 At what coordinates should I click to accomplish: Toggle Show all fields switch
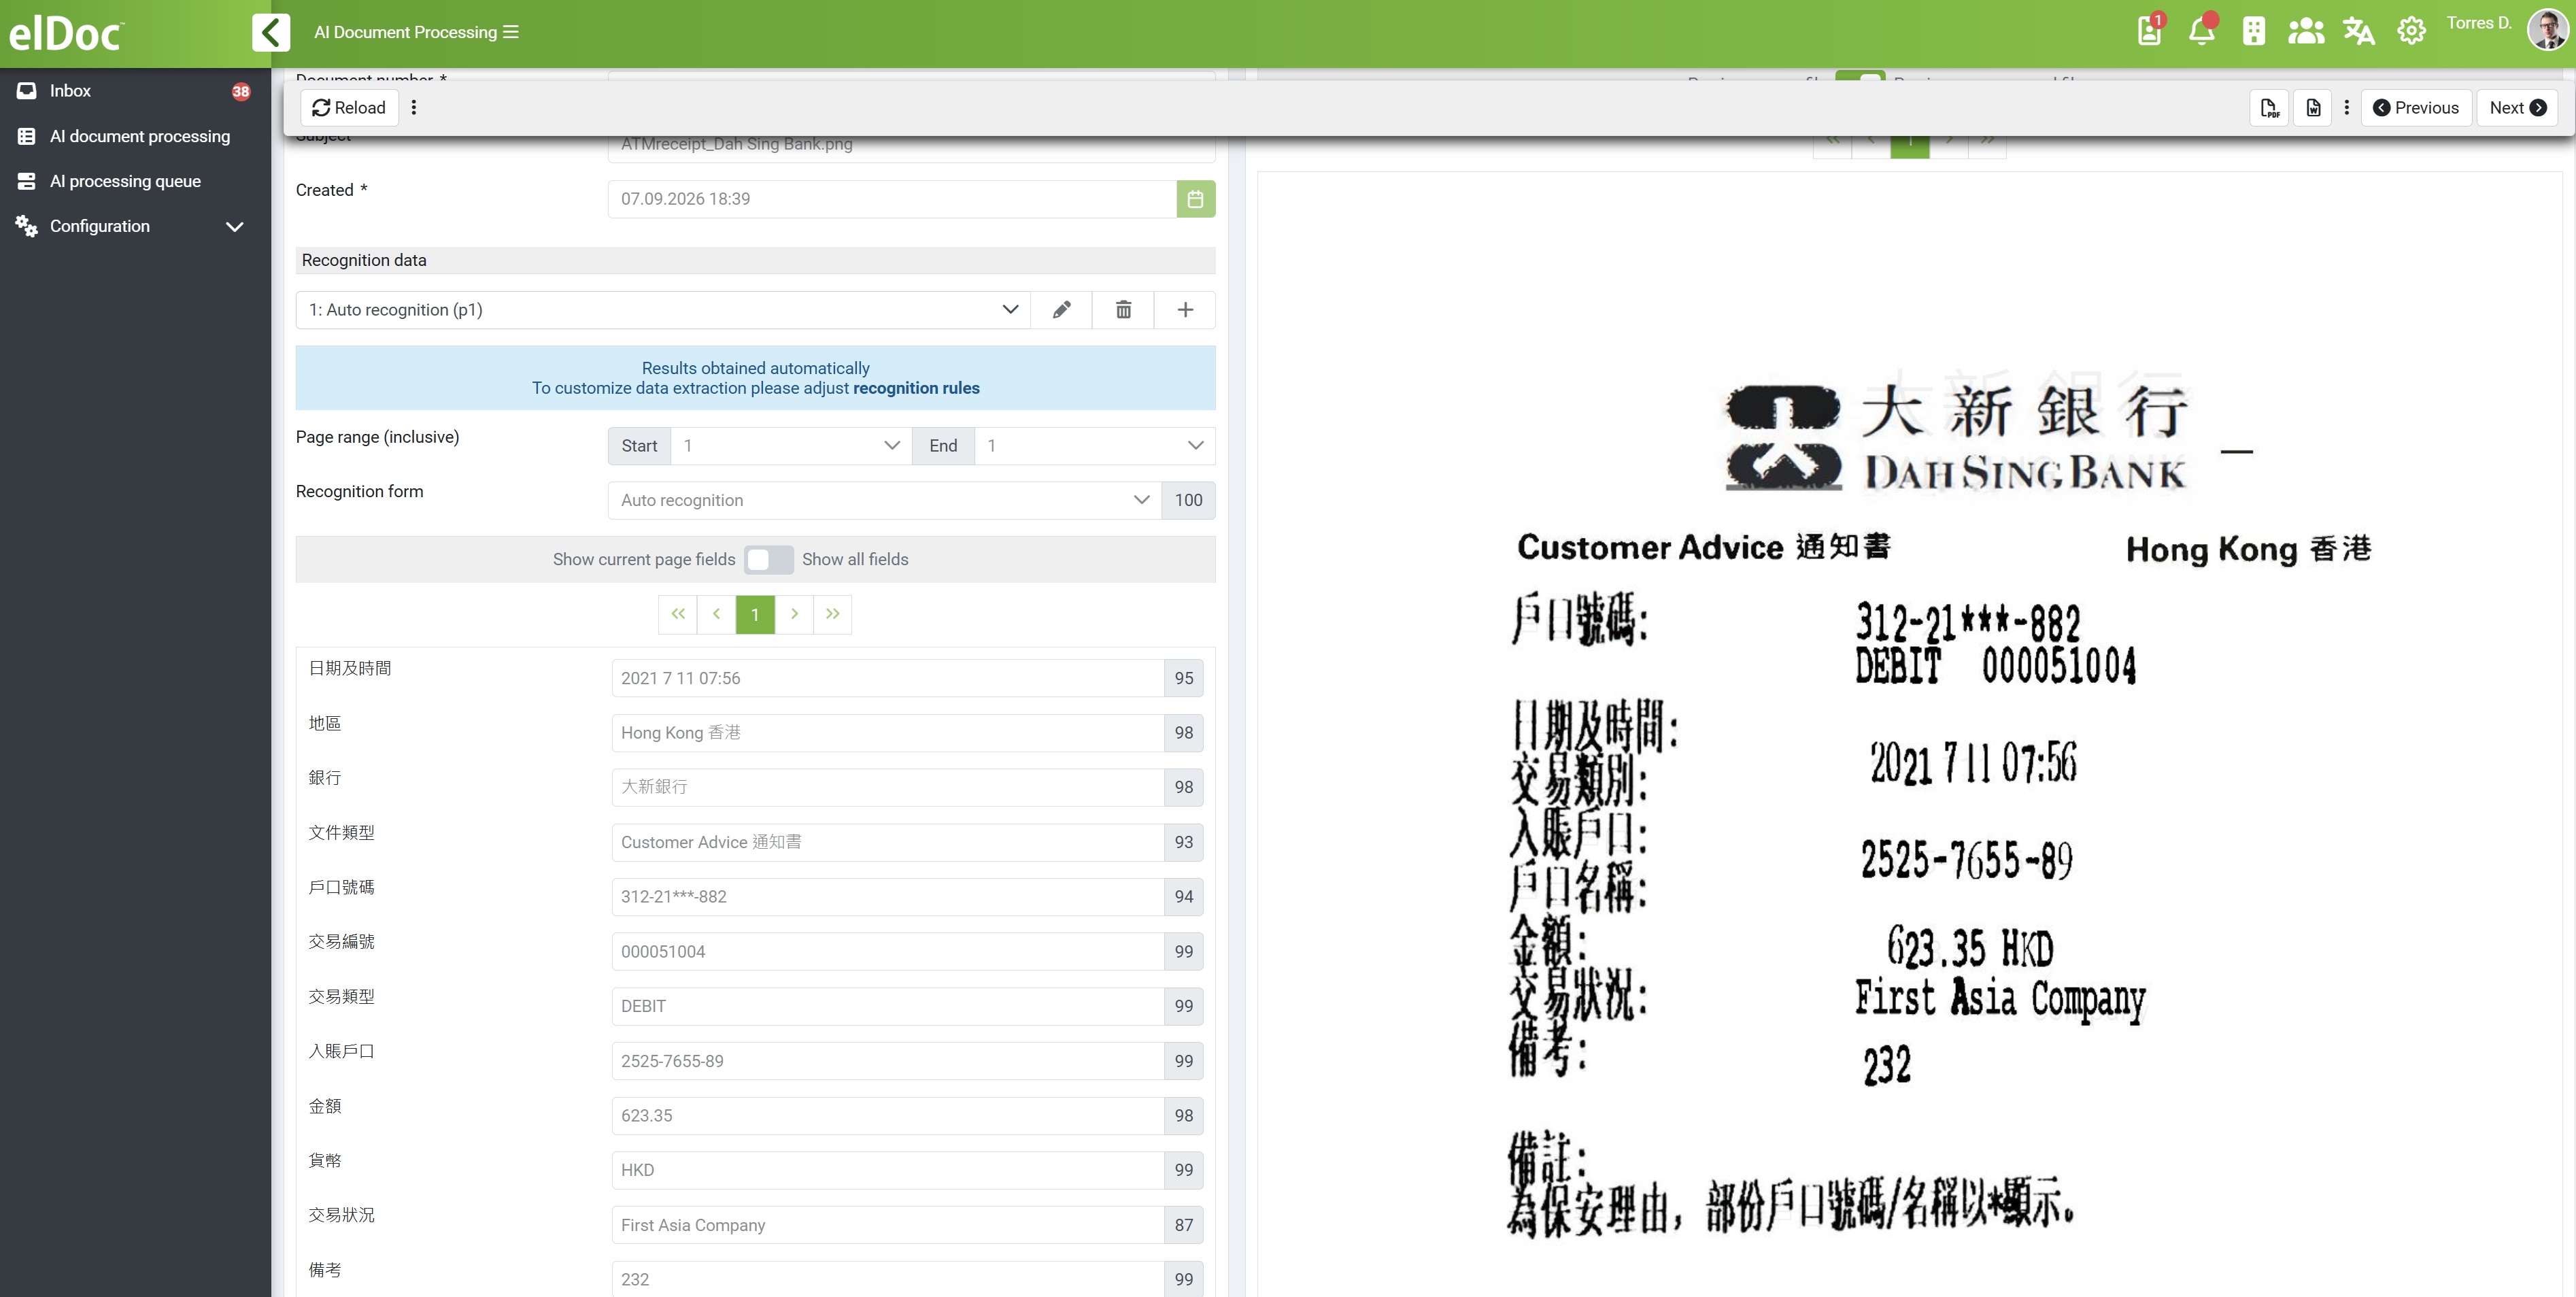tap(769, 560)
